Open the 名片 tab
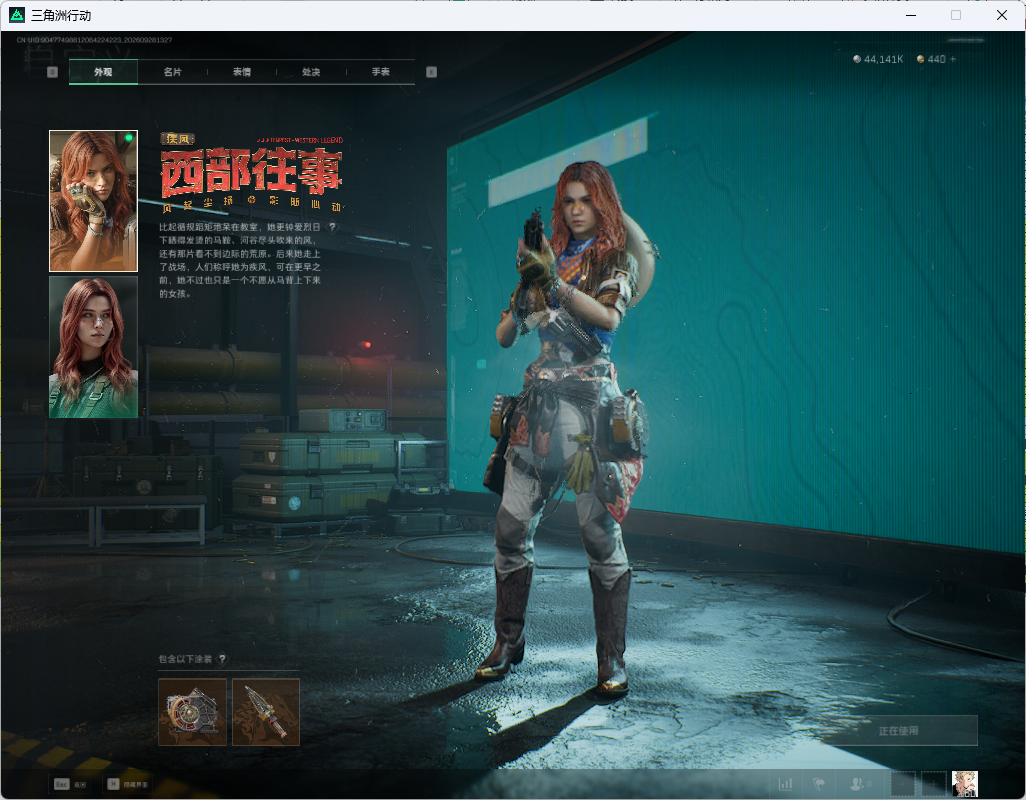 coord(173,72)
